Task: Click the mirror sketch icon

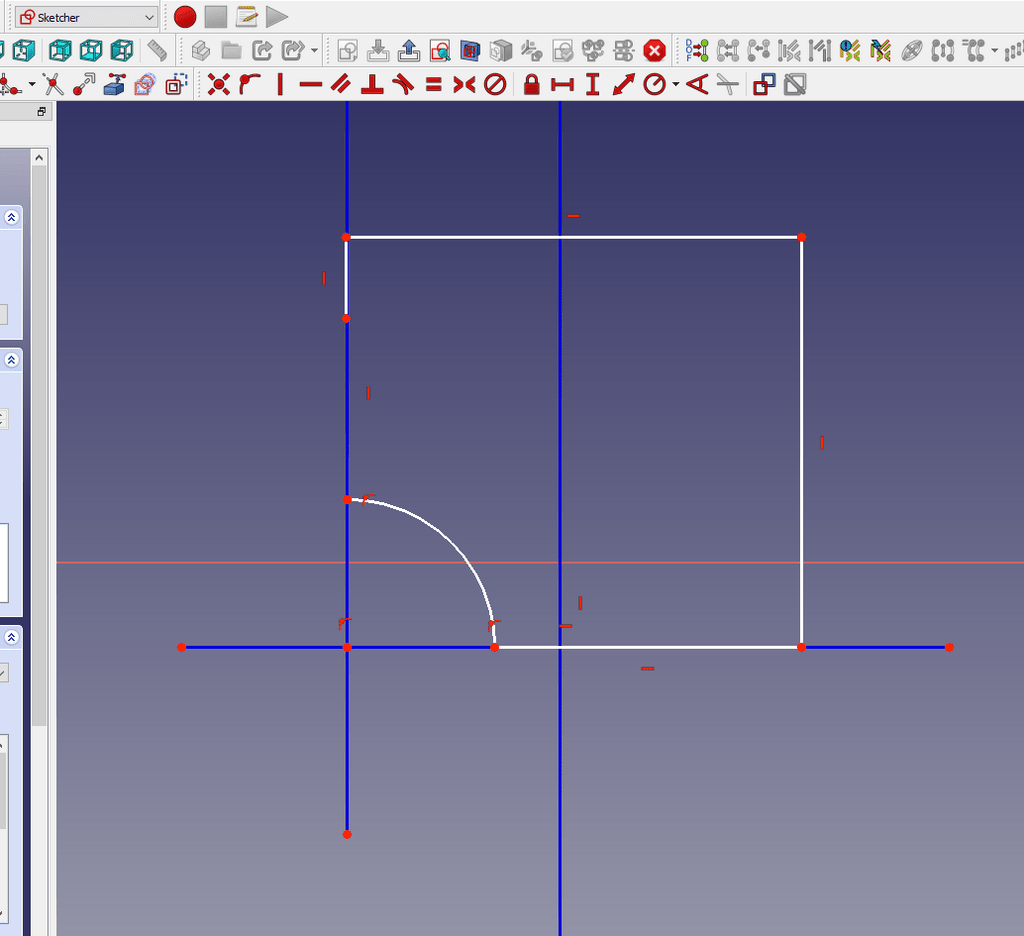Action: point(624,50)
